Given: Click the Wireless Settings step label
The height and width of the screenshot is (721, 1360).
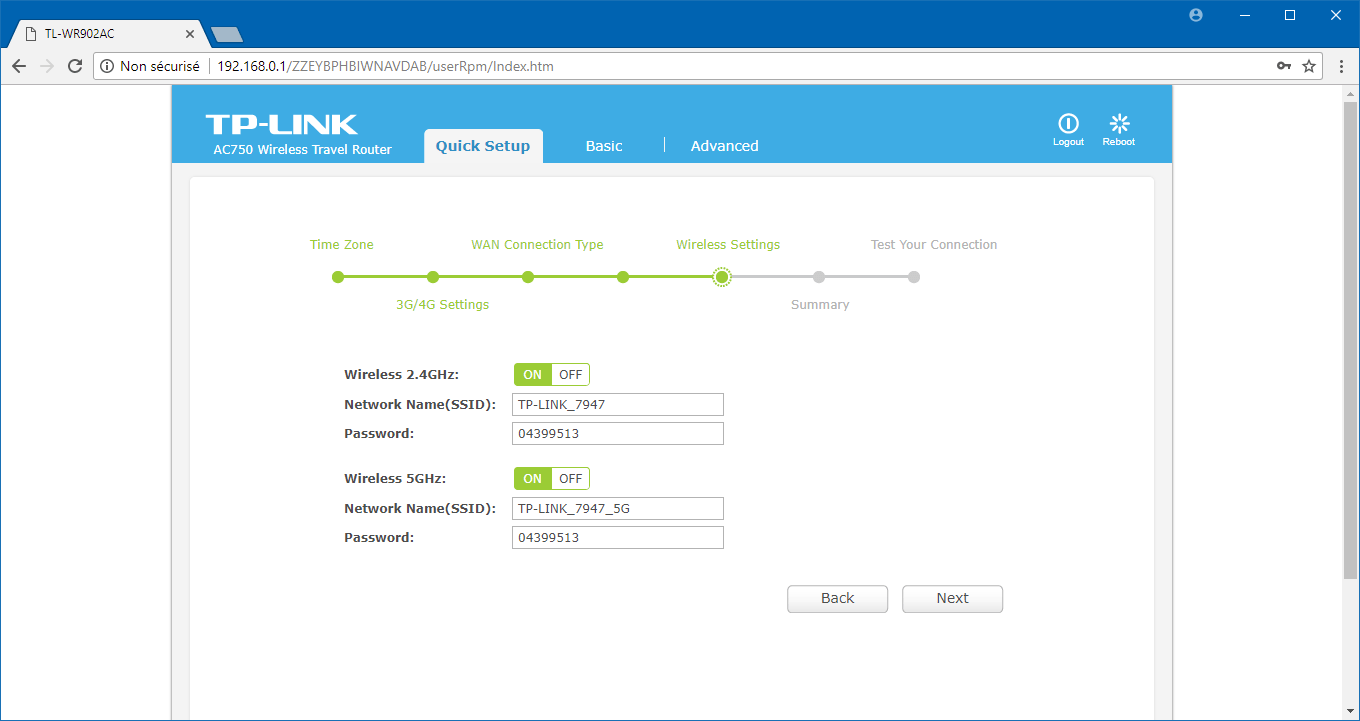Looking at the screenshot, I should [x=728, y=244].
